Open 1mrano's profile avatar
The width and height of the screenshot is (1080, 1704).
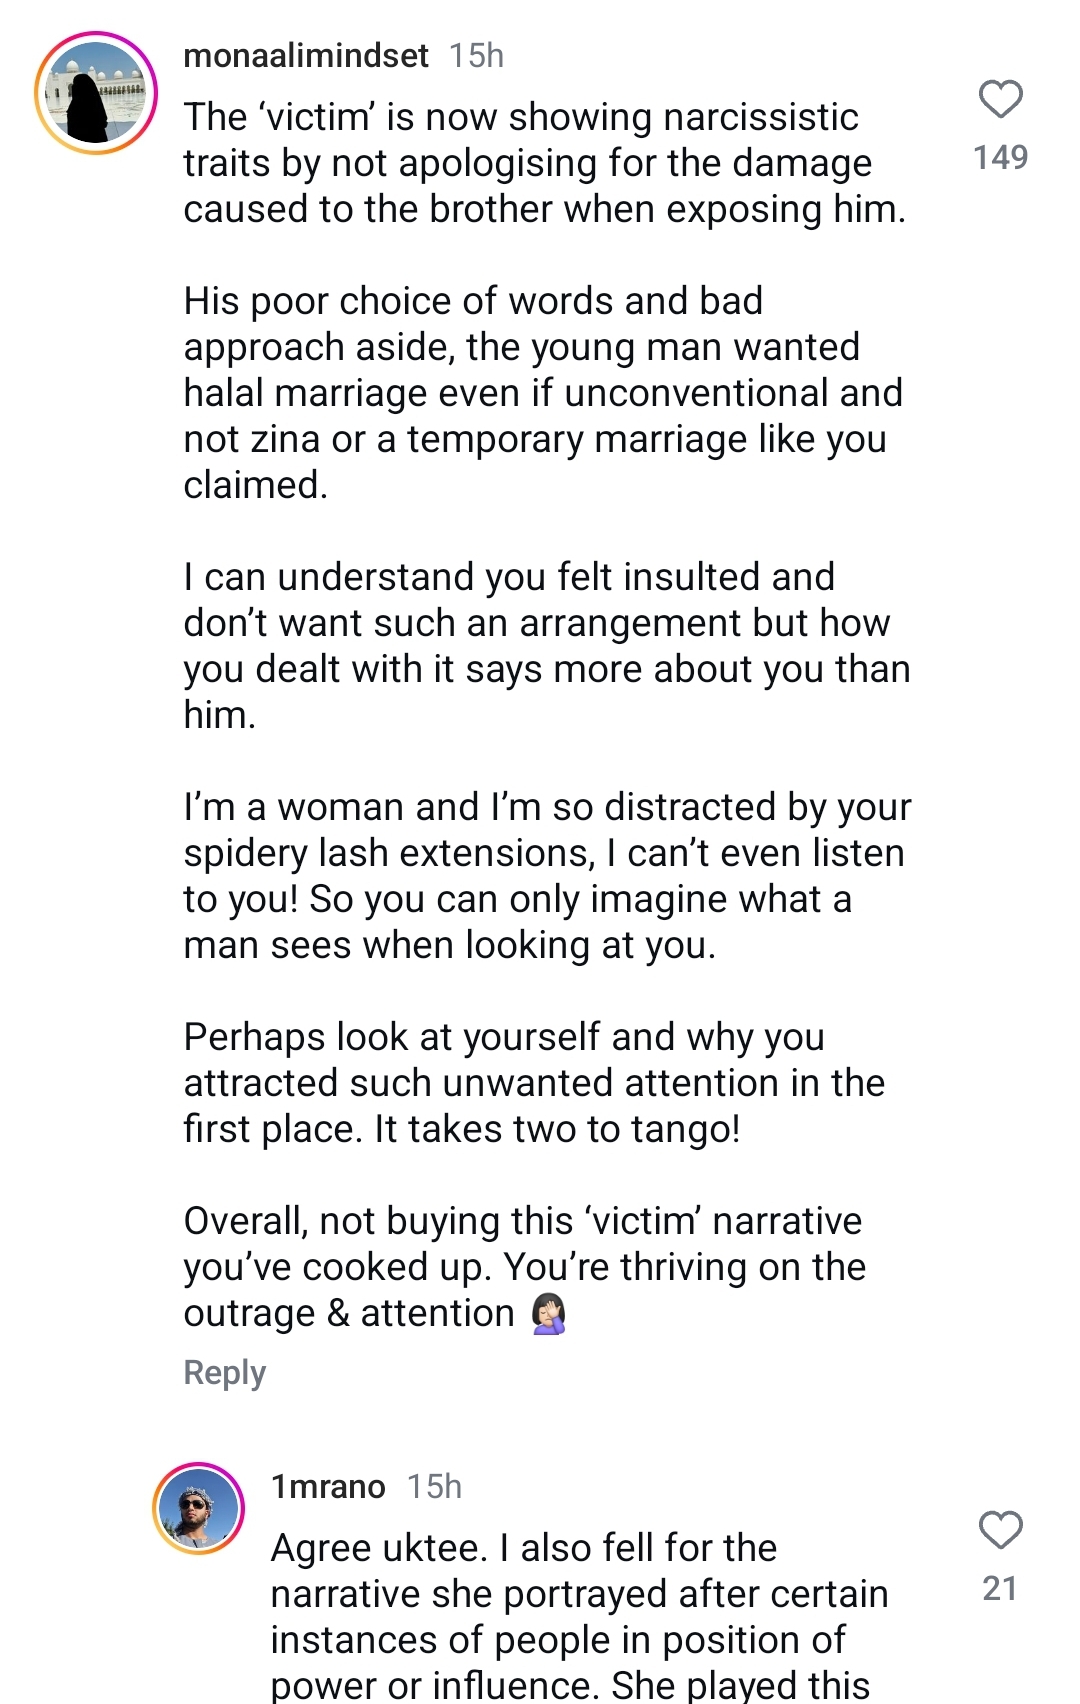coord(198,1508)
